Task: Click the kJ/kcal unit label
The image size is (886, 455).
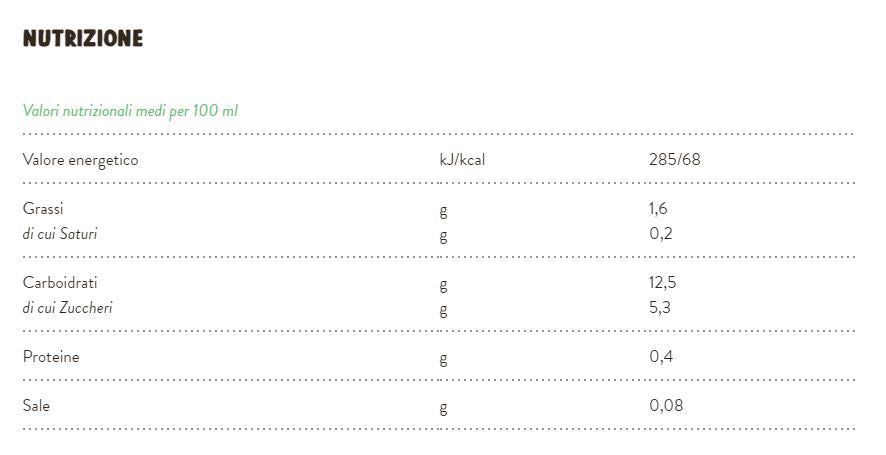Action: pyautogui.click(x=462, y=160)
